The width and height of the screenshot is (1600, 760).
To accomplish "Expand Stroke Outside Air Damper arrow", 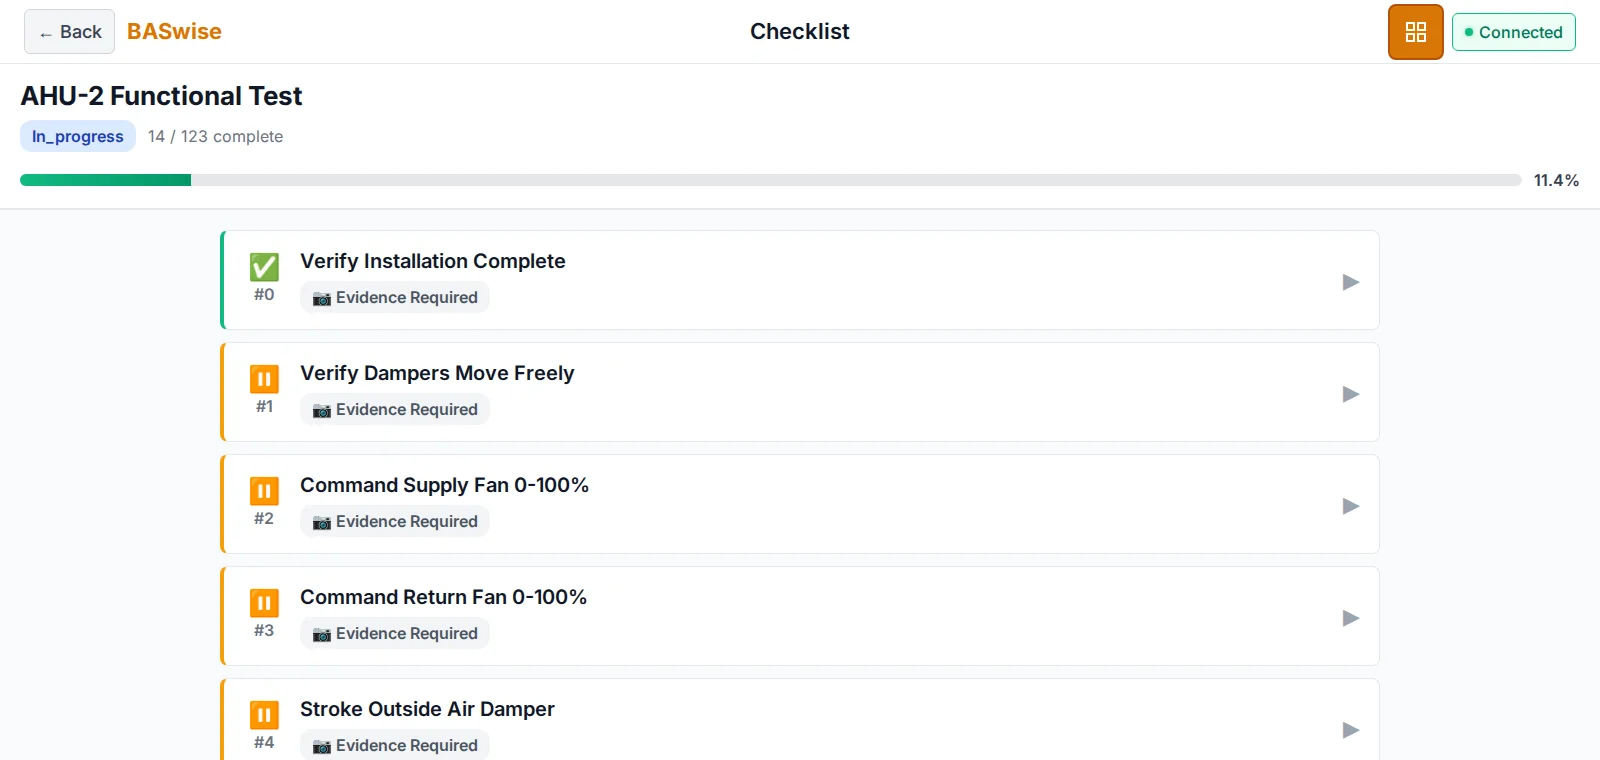I will 1350,730.
